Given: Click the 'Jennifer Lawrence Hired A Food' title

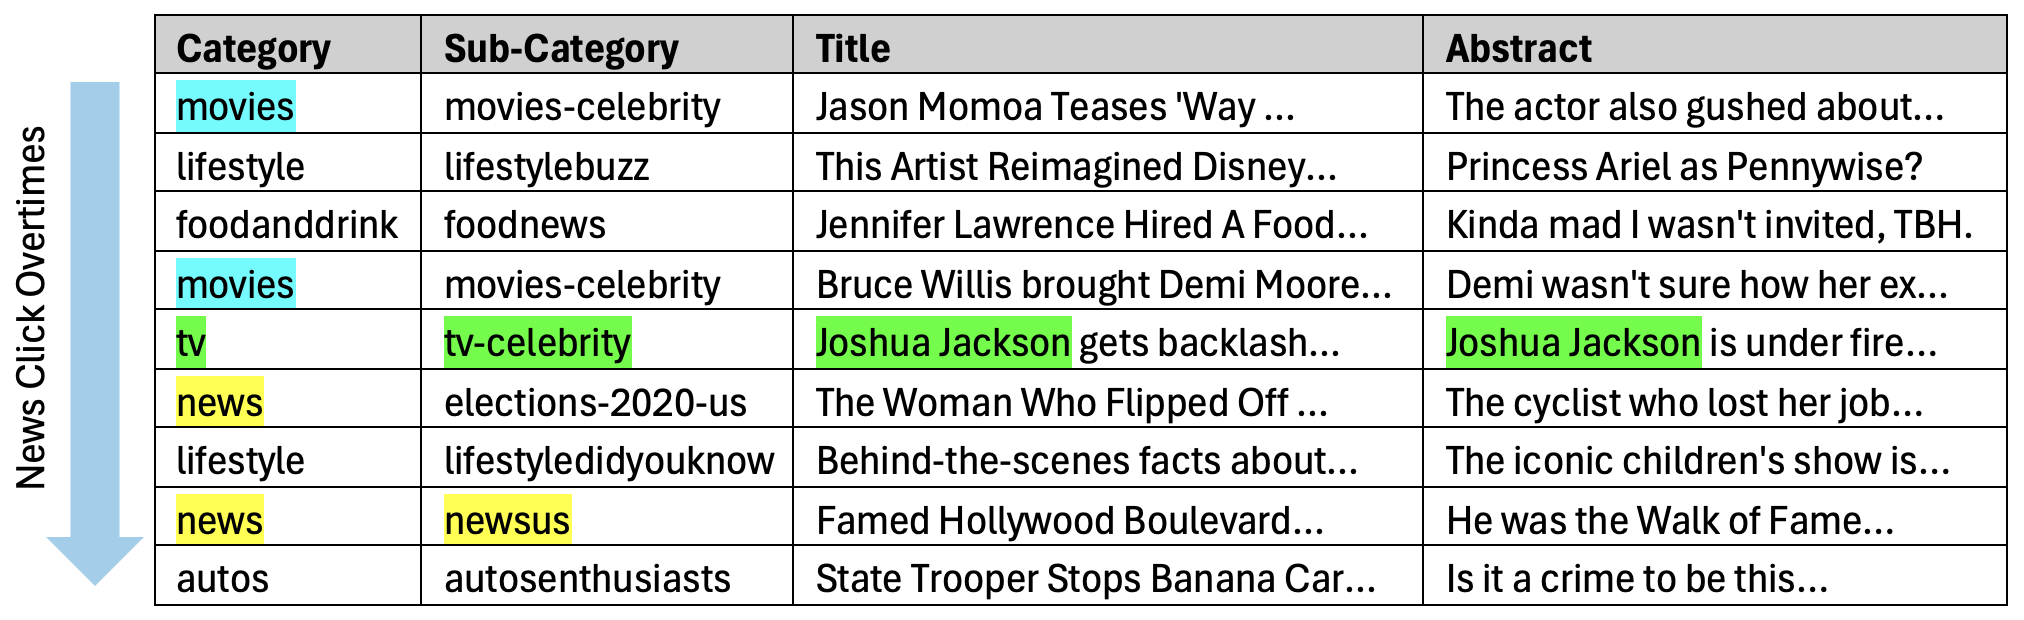Looking at the screenshot, I should (1091, 225).
